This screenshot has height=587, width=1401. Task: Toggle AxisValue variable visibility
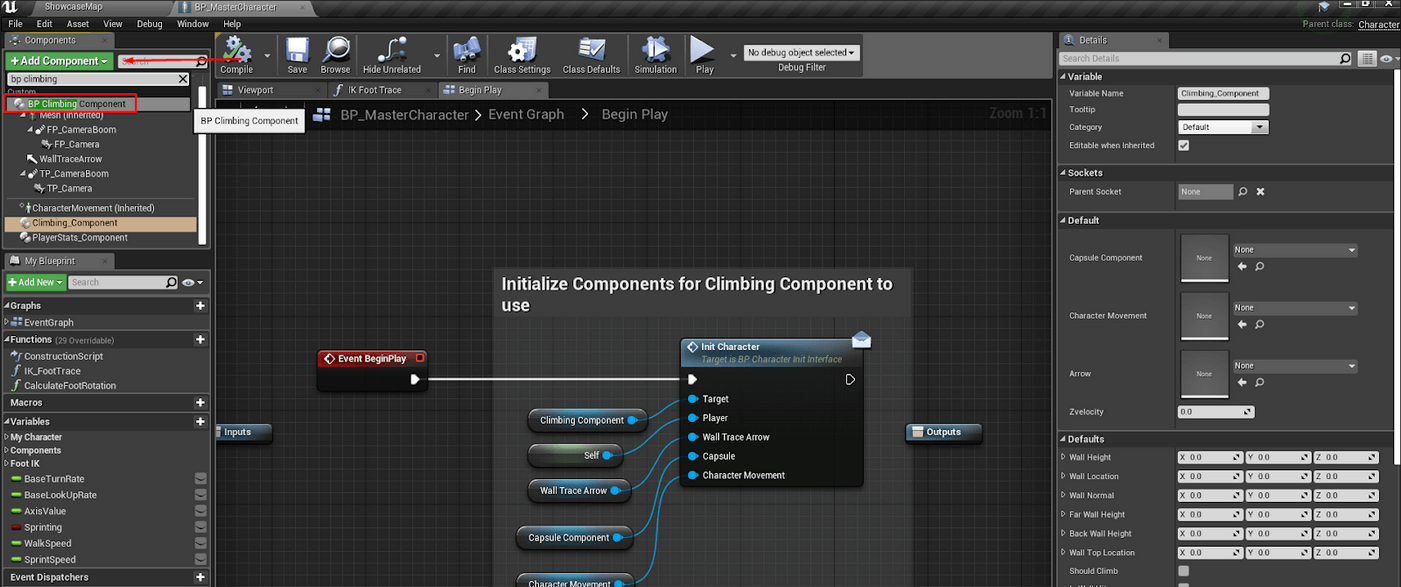[x=201, y=511]
